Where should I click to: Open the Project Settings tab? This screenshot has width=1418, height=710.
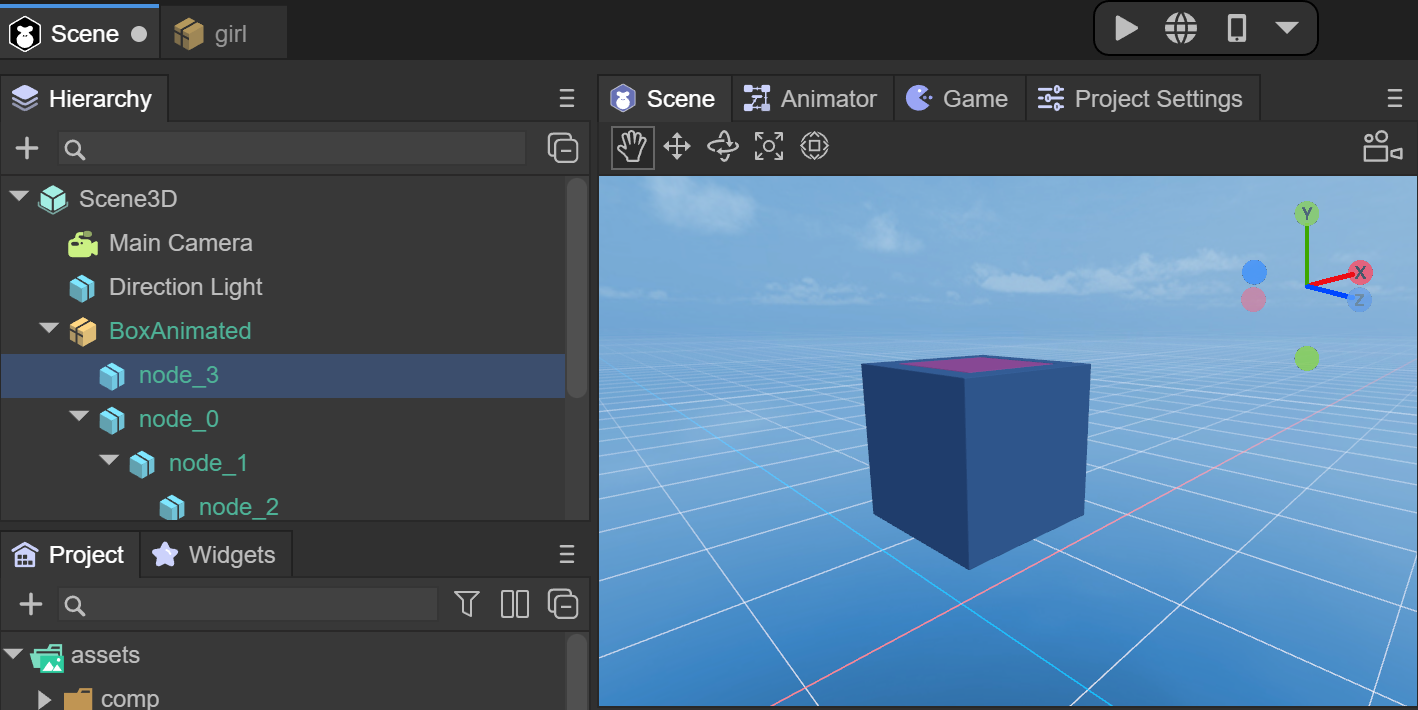tap(1141, 99)
